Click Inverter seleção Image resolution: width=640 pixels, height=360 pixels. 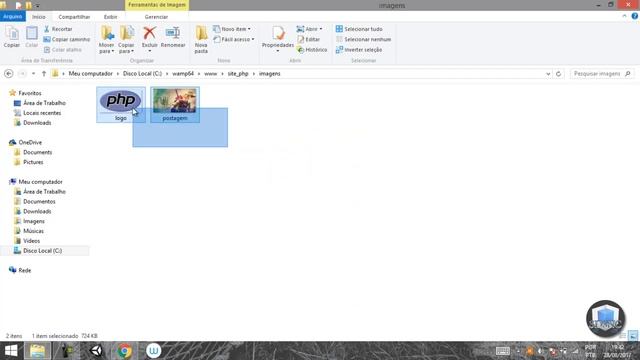coord(359,49)
